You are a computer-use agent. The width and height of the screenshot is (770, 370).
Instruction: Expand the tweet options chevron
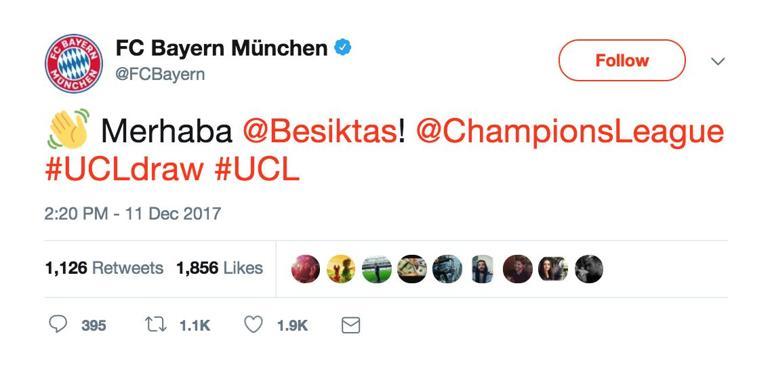point(718,61)
